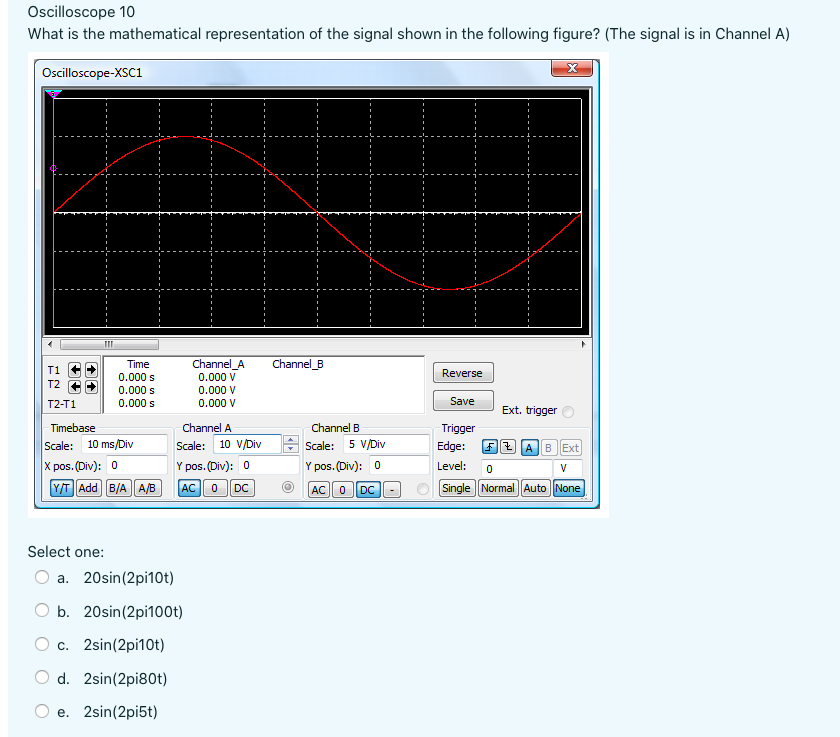Set trigger source to A
Image resolution: width=840 pixels, height=737 pixels.
point(529,446)
